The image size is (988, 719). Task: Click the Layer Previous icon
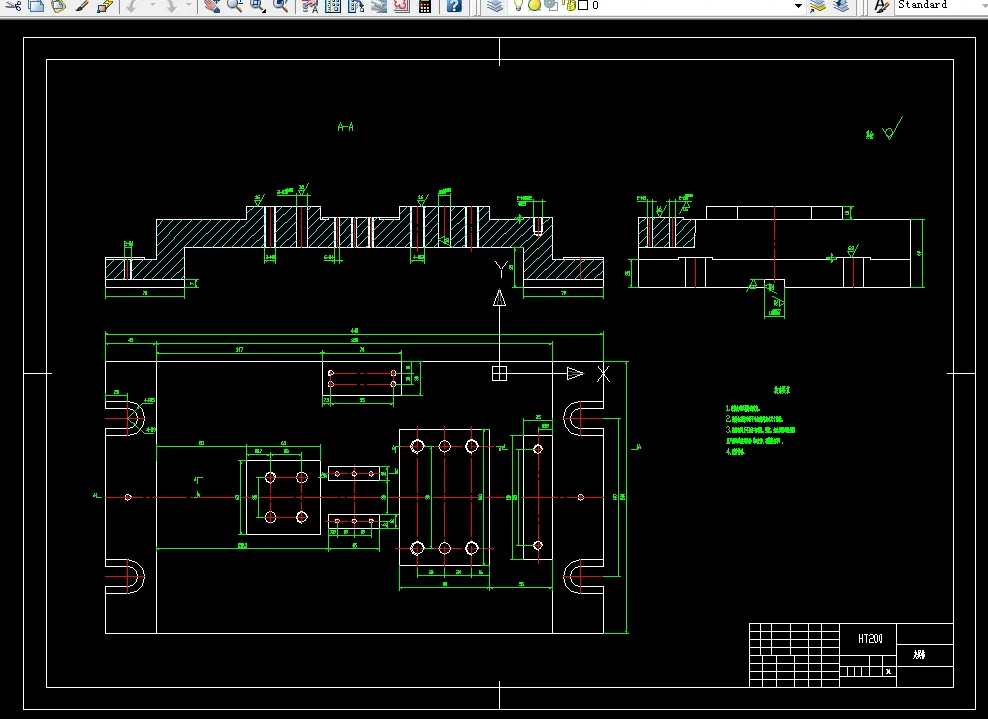pos(841,6)
